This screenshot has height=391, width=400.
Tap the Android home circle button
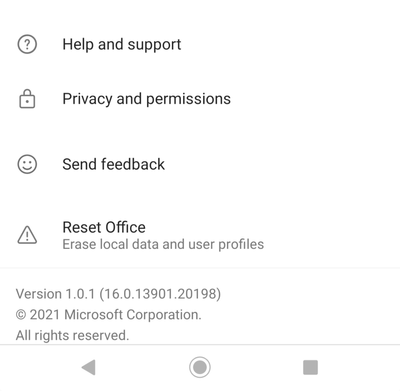pyautogui.click(x=200, y=367)
